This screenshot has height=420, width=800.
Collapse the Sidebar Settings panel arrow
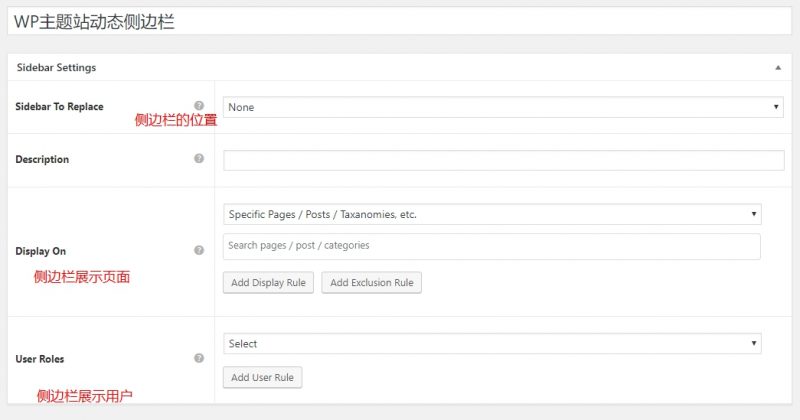pyautogui.click(x=778, y=68)
